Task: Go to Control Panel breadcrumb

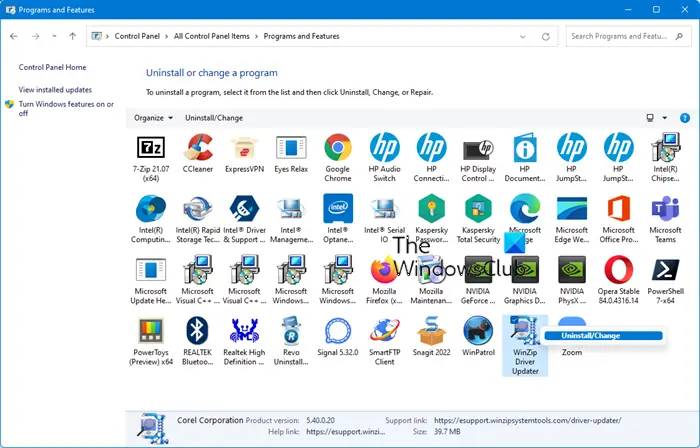Action: pyautogui.click(x=137, y=37)
